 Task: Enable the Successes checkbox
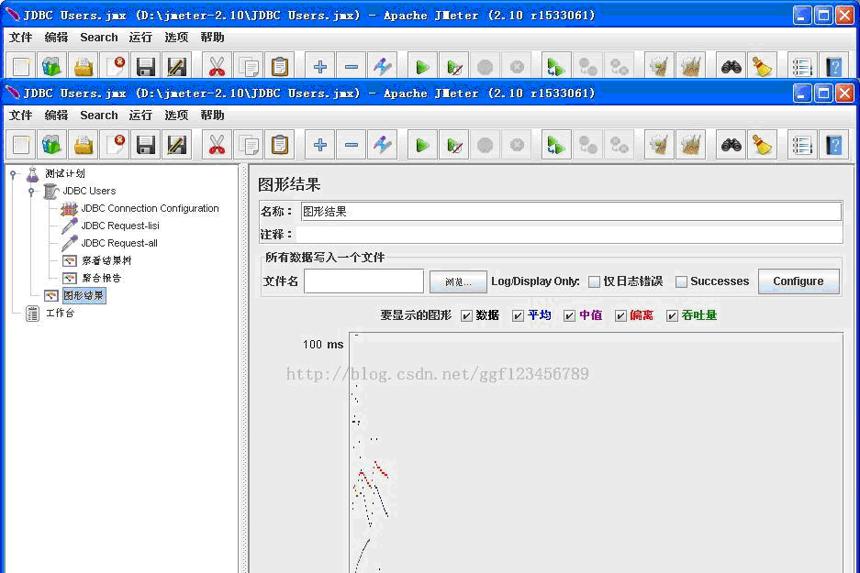coord(681,282)
